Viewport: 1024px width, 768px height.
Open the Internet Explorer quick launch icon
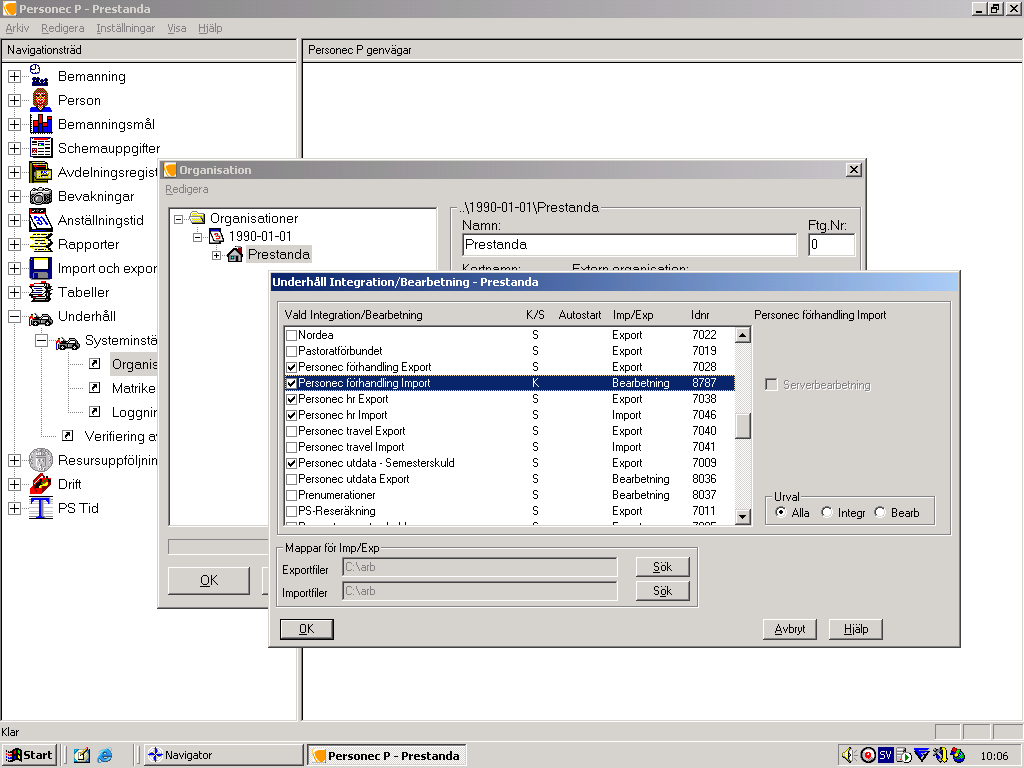[104, 755]
